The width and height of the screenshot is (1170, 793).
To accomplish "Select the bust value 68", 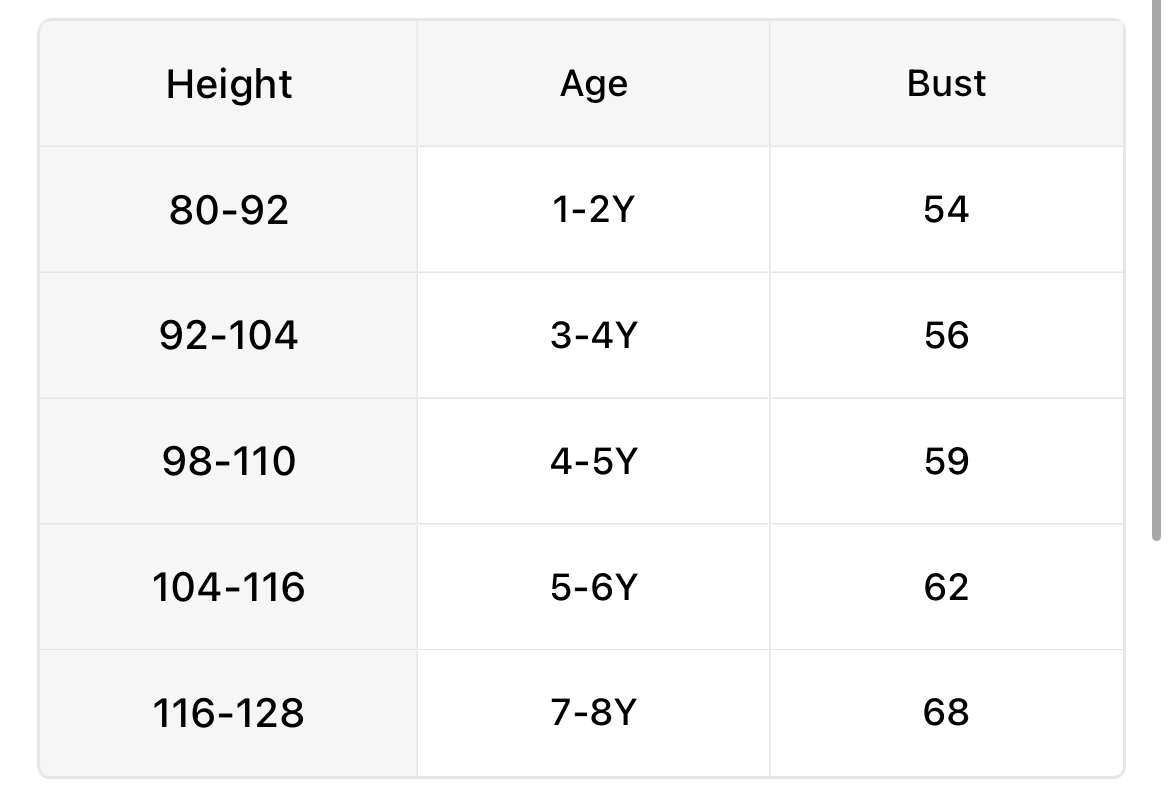I will point(946,713).
